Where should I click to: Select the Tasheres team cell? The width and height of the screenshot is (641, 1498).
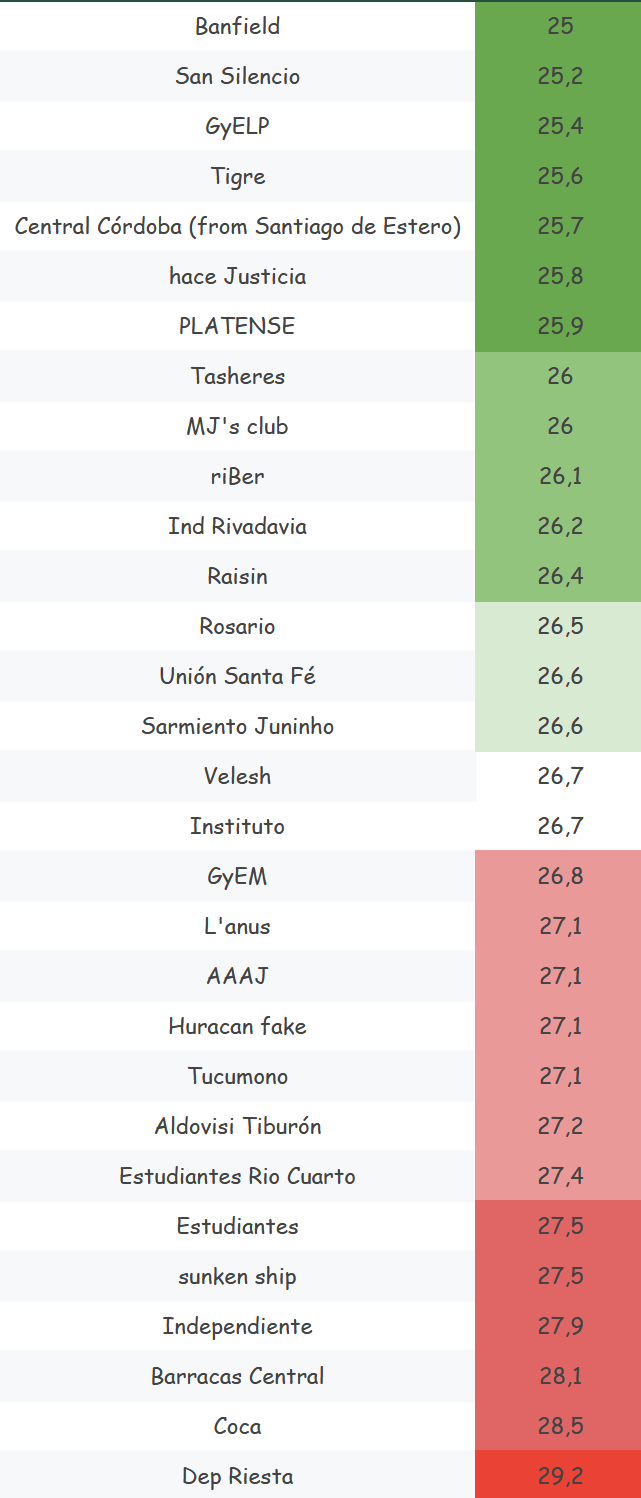pyautogui.click(x=238, y=377)
